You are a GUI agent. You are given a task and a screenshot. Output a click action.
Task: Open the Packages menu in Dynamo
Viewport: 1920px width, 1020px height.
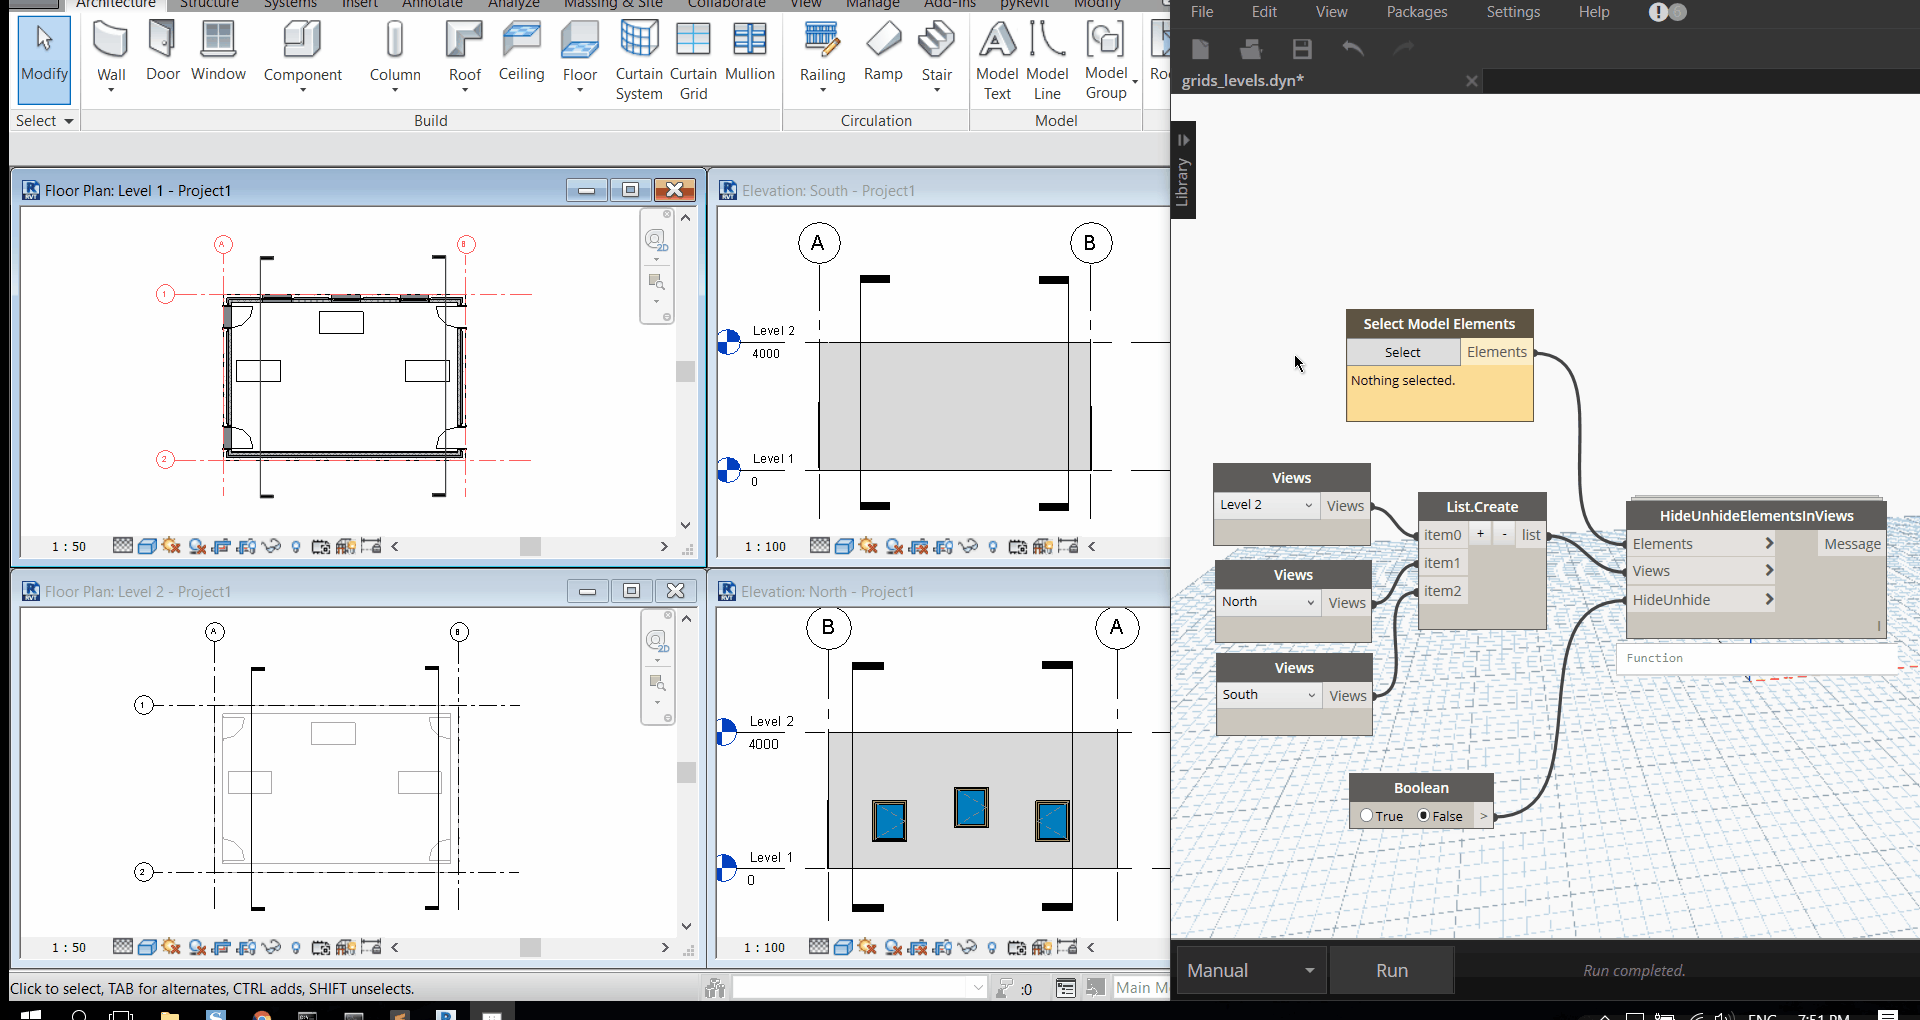(x=1416, y=12)
